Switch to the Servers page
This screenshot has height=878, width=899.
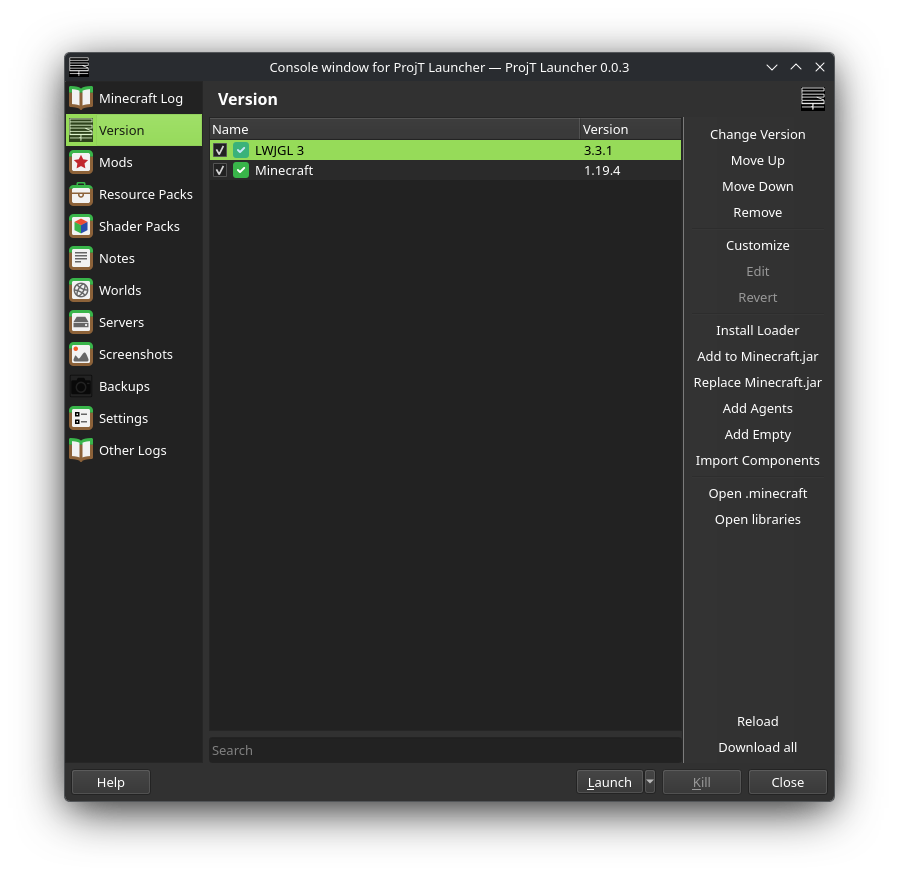(x=119, y=322)
